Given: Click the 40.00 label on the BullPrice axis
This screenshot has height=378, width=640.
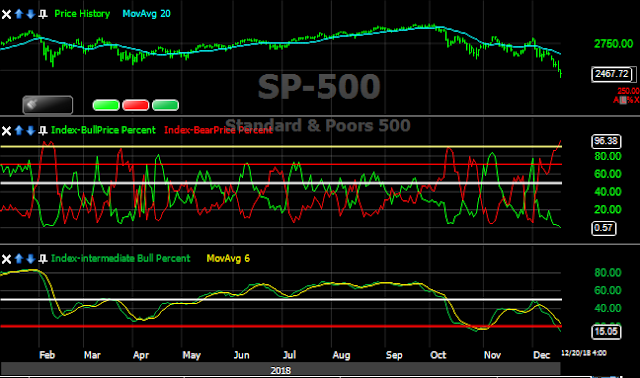Looking at the screenshot, I should (608, 191).
